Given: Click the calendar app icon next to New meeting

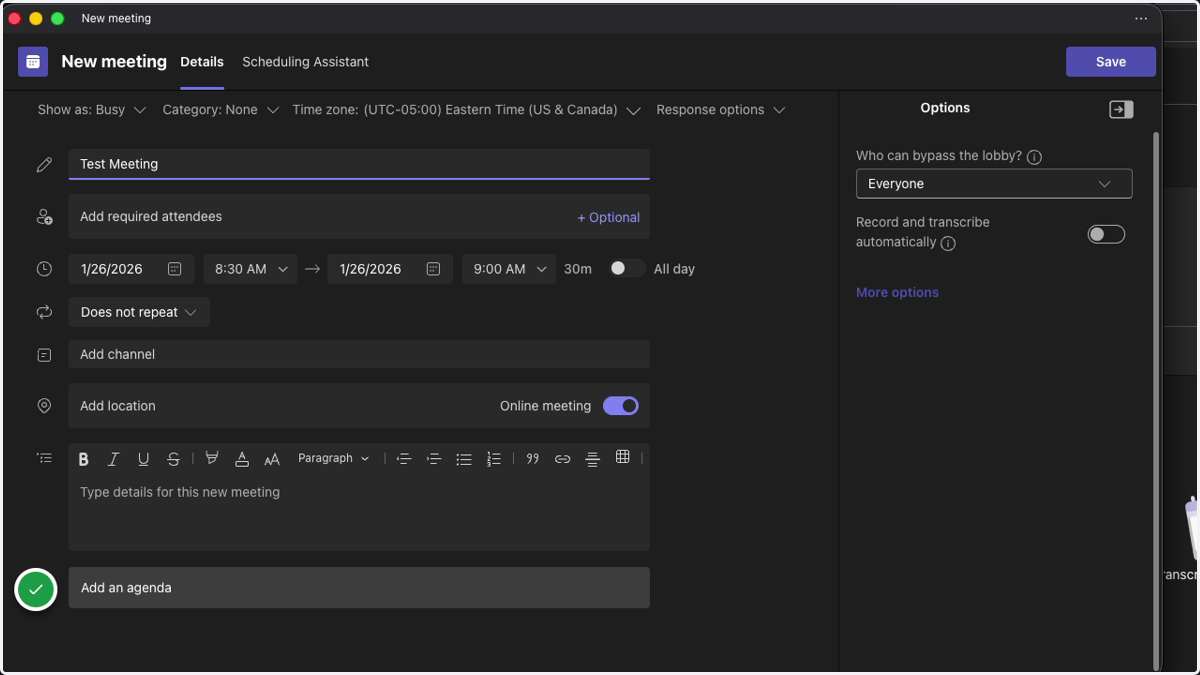Looking at the screenshot, I should (x=33, y=62).
